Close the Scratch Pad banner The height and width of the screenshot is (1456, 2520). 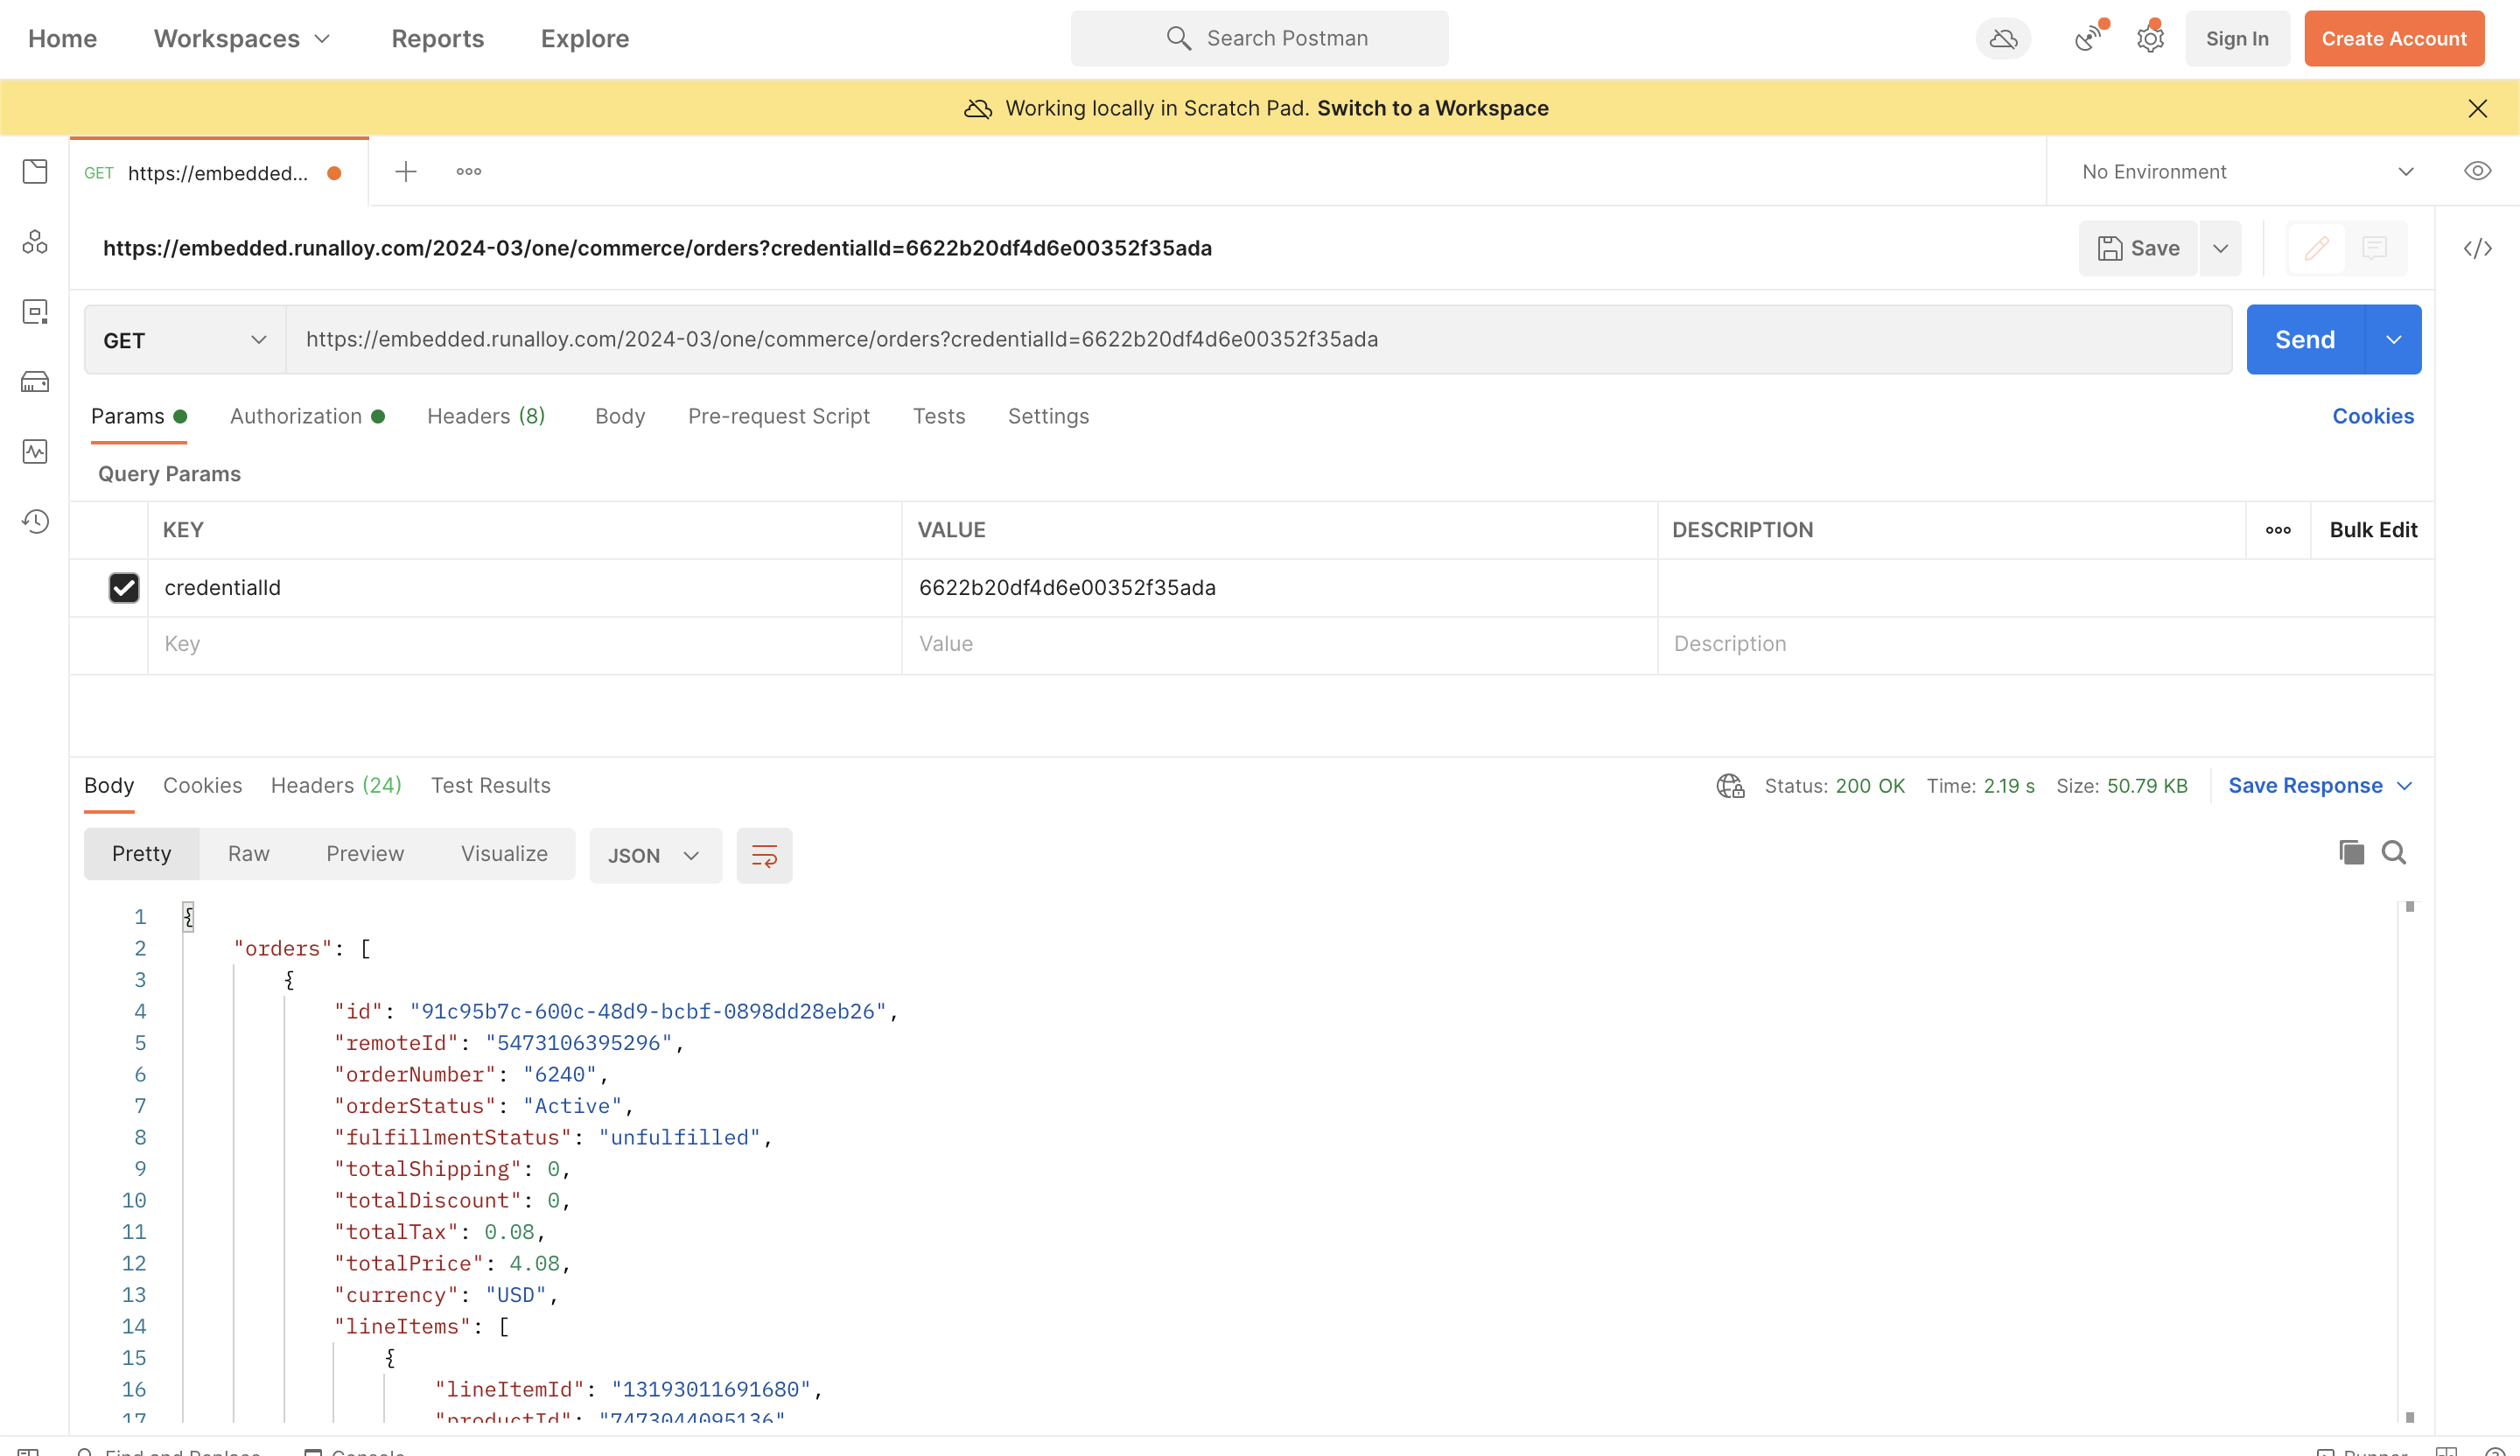pos(2477,108)
